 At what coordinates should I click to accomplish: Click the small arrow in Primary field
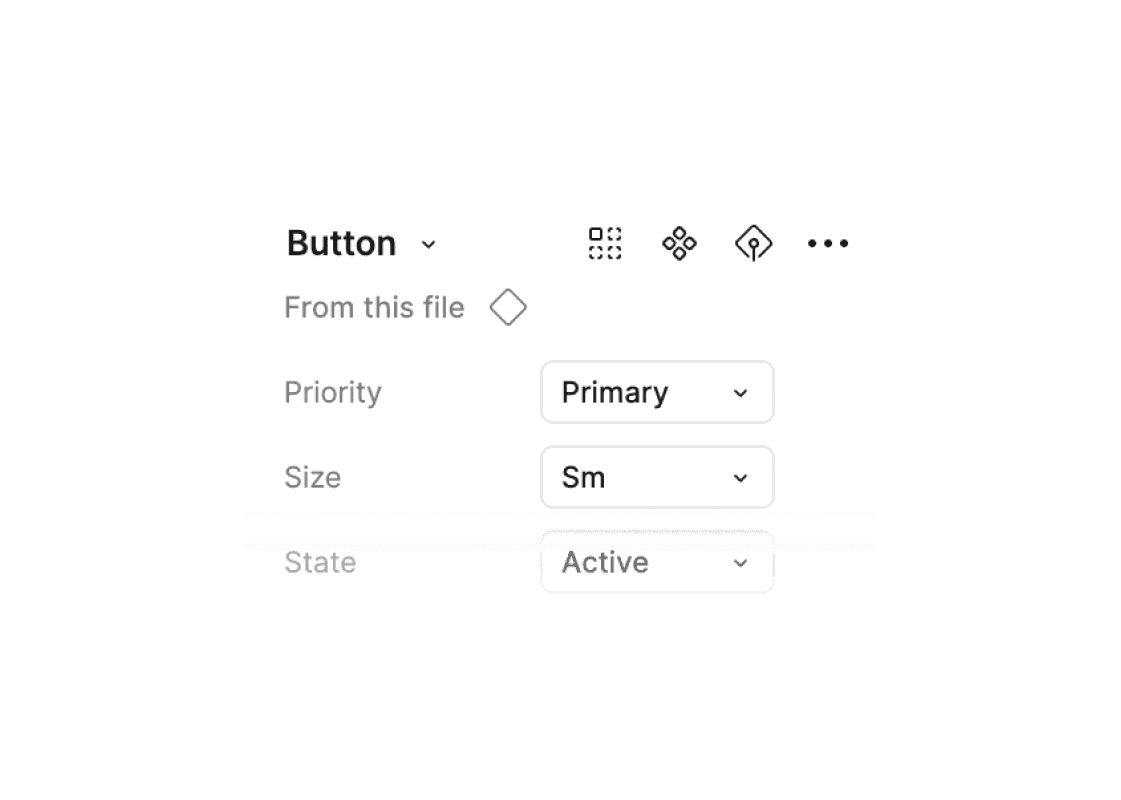click(740, 393)
